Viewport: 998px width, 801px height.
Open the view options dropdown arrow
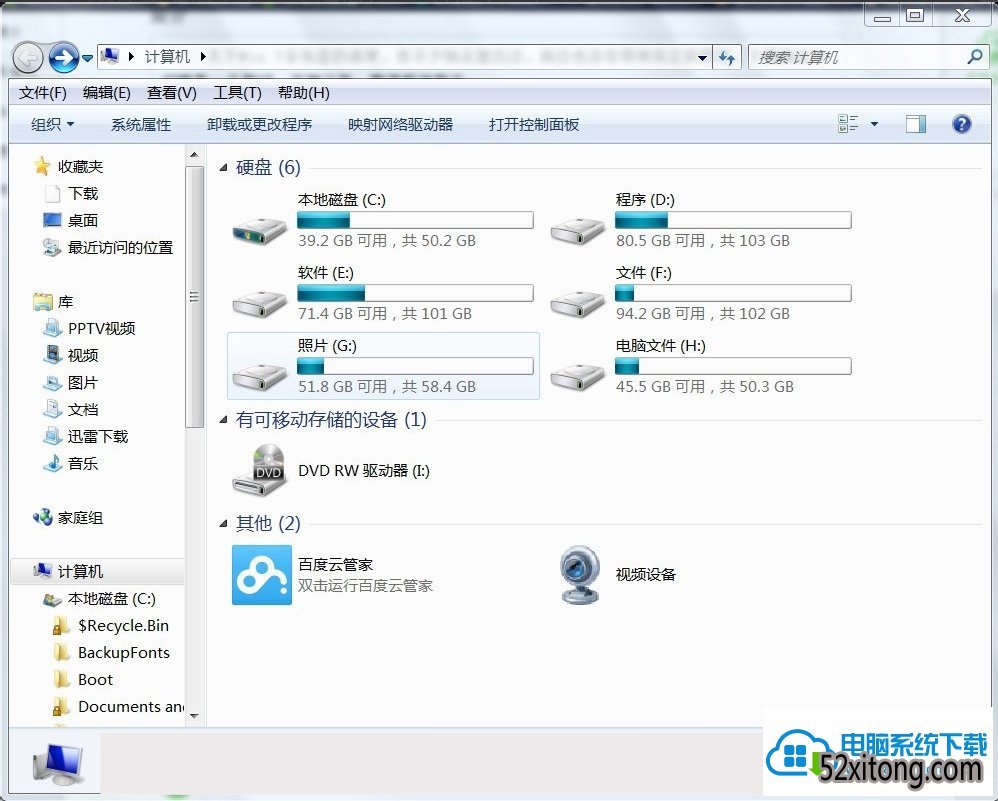tap(874, 124)
